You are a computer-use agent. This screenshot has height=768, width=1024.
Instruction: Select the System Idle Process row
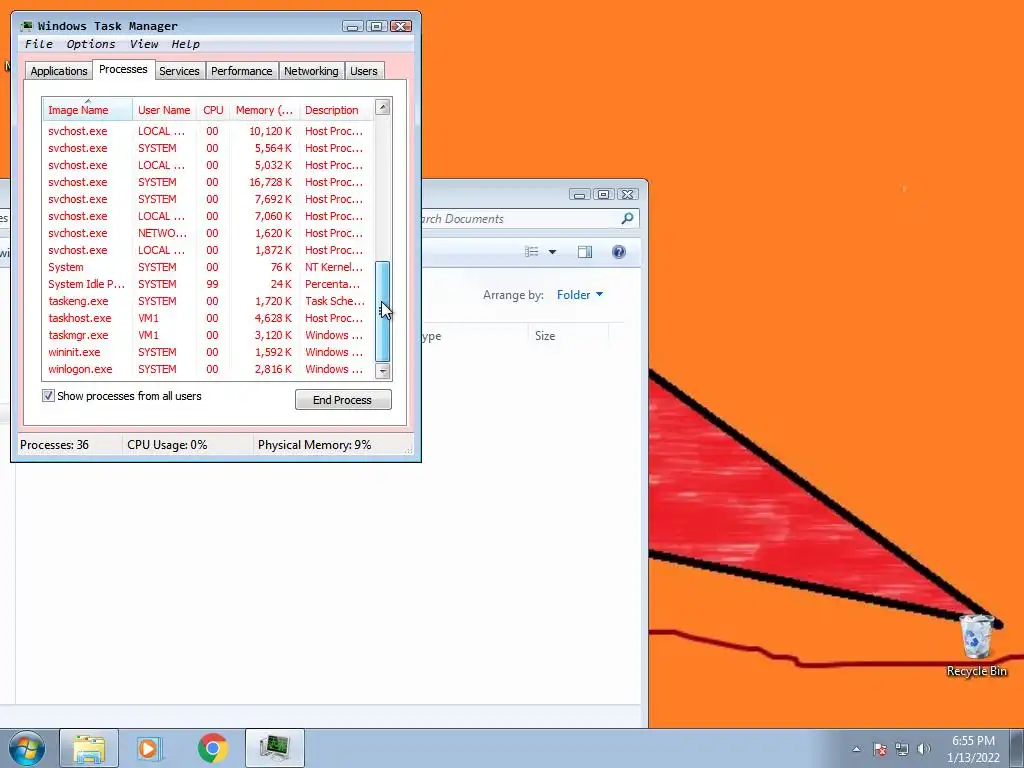pos(208,284)
